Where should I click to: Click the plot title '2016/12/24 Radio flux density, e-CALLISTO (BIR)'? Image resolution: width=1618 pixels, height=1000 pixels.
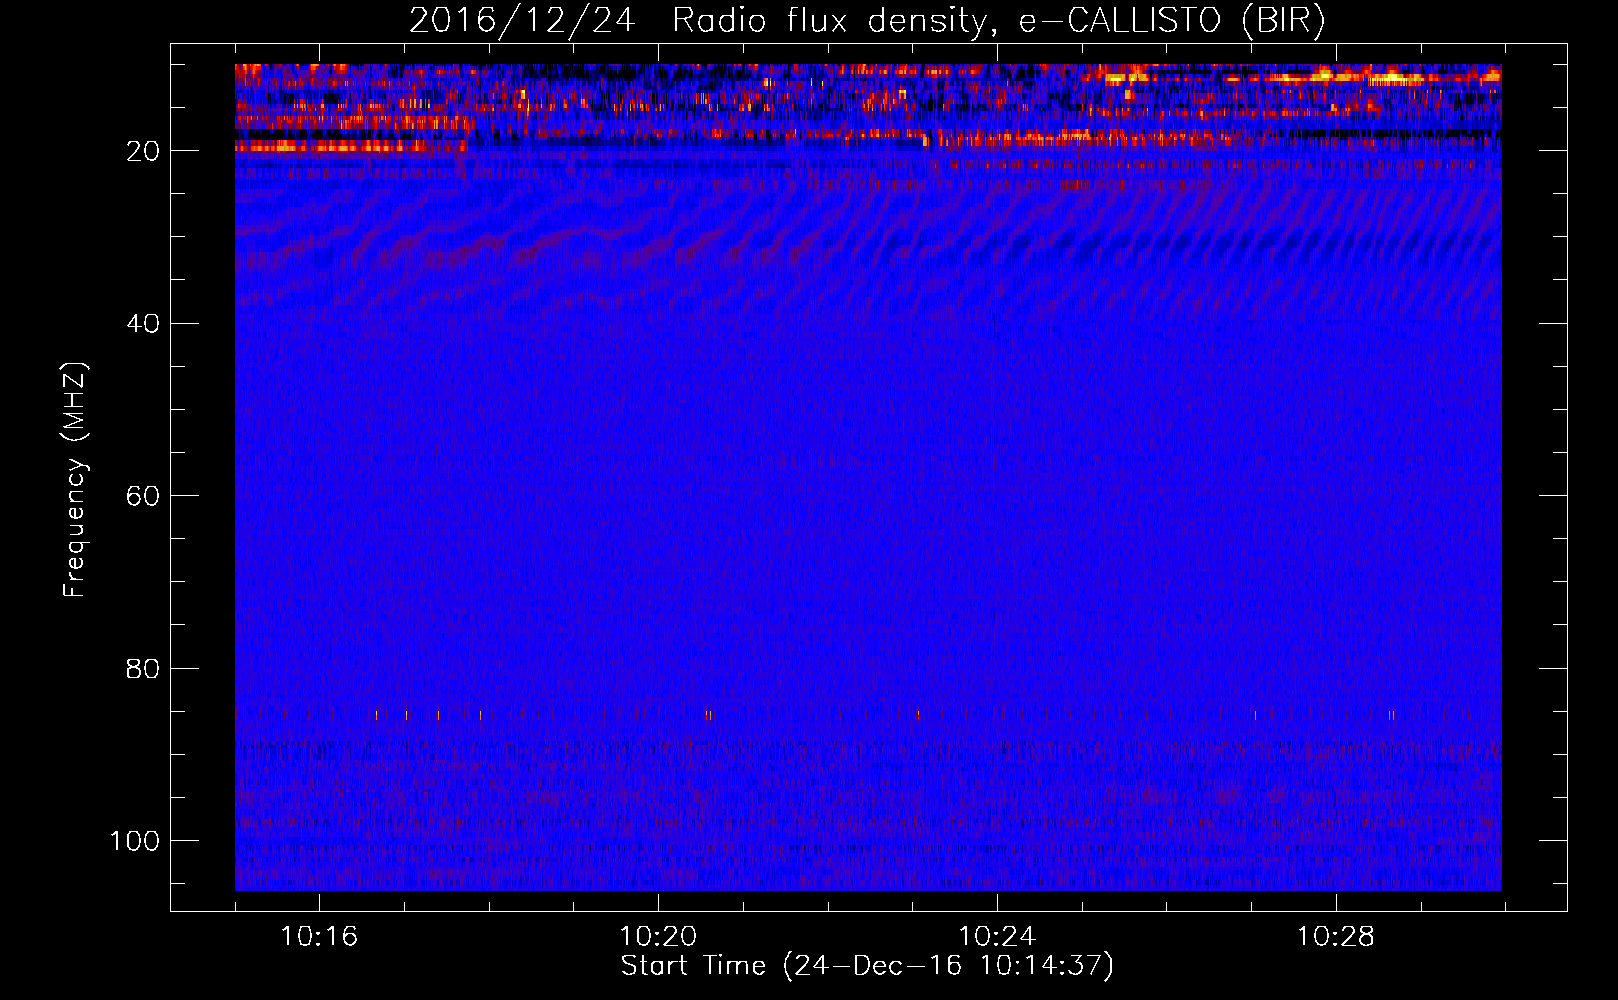pos(867,20)
